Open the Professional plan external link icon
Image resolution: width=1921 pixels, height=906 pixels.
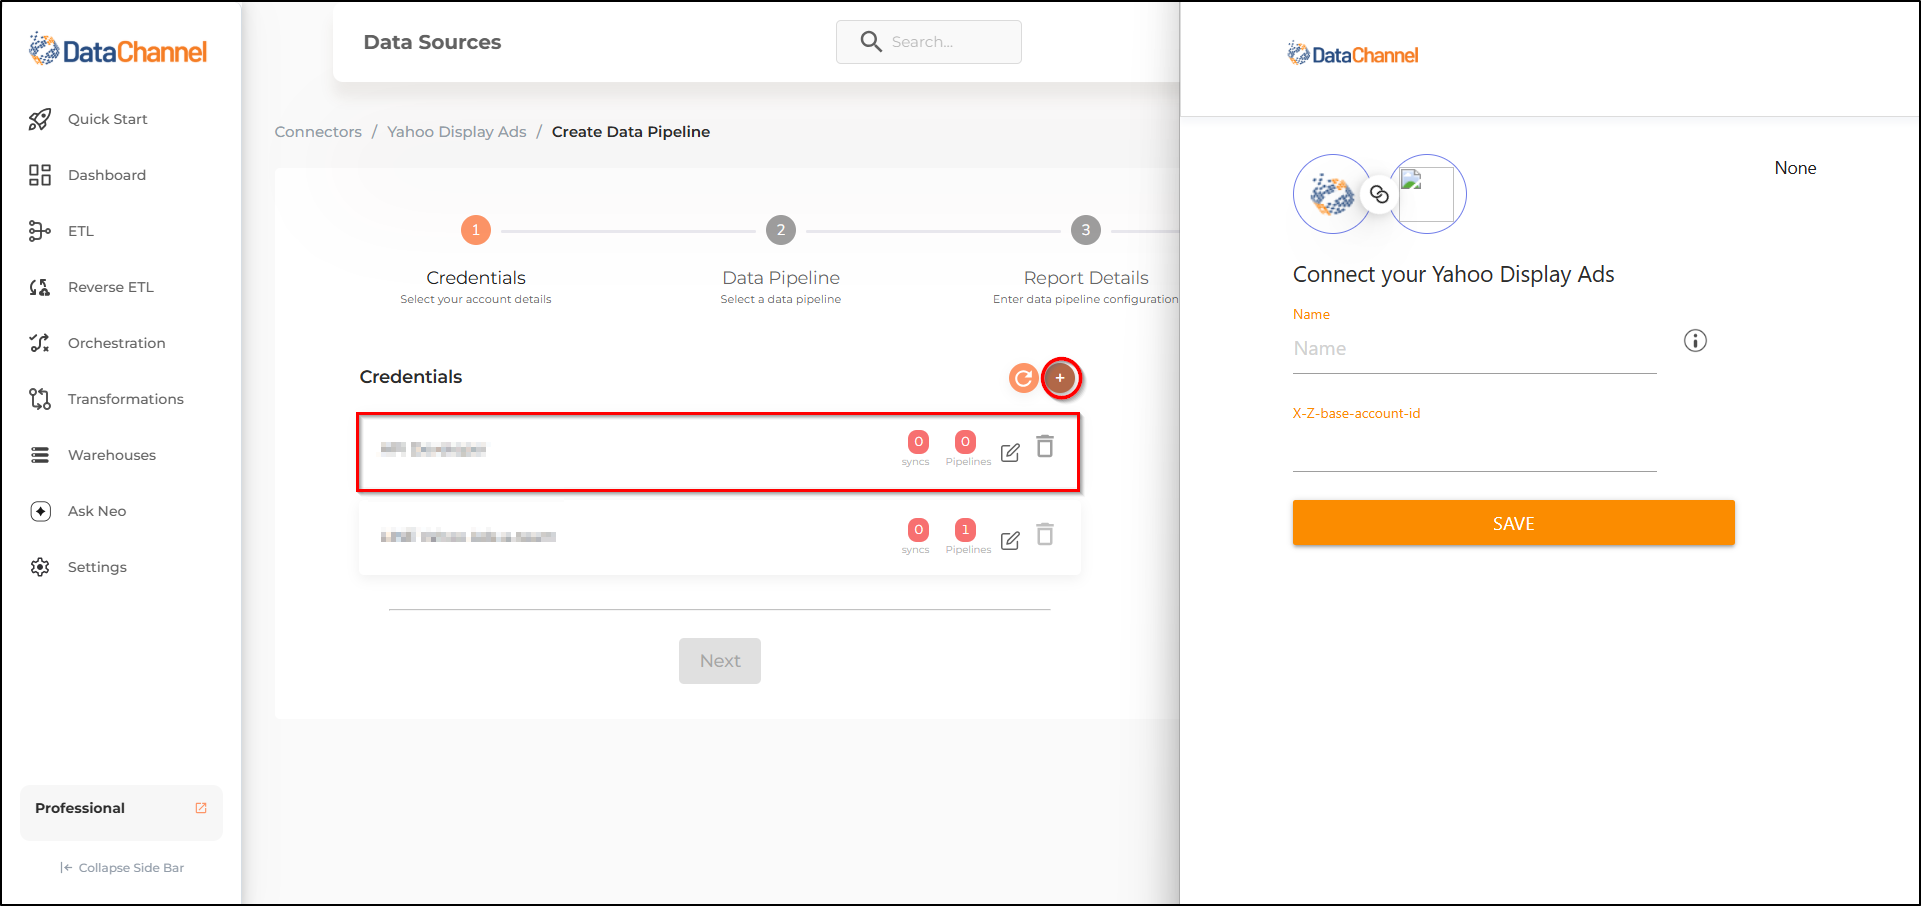click(201, 808)
